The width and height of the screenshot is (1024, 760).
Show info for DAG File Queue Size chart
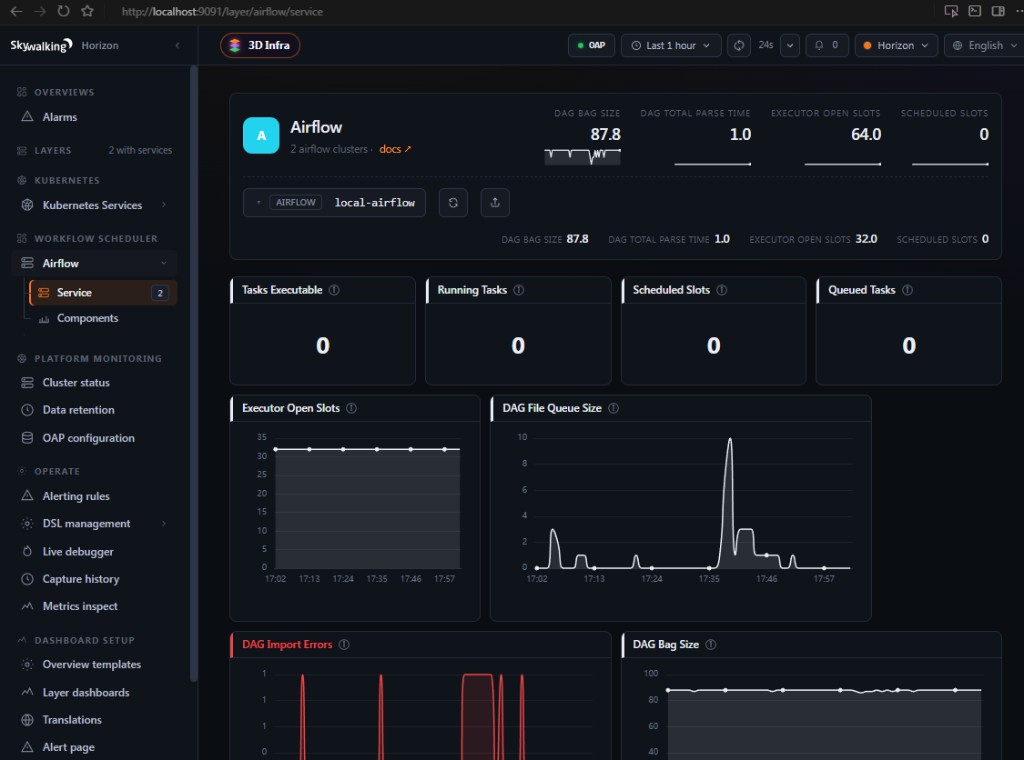click(613, 408)
